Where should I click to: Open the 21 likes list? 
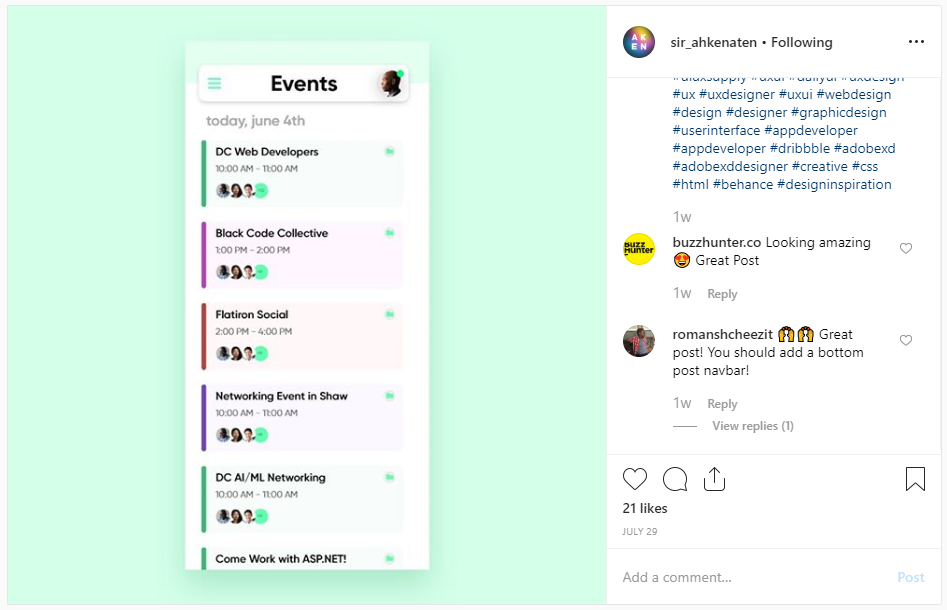(x=645, y=509)
